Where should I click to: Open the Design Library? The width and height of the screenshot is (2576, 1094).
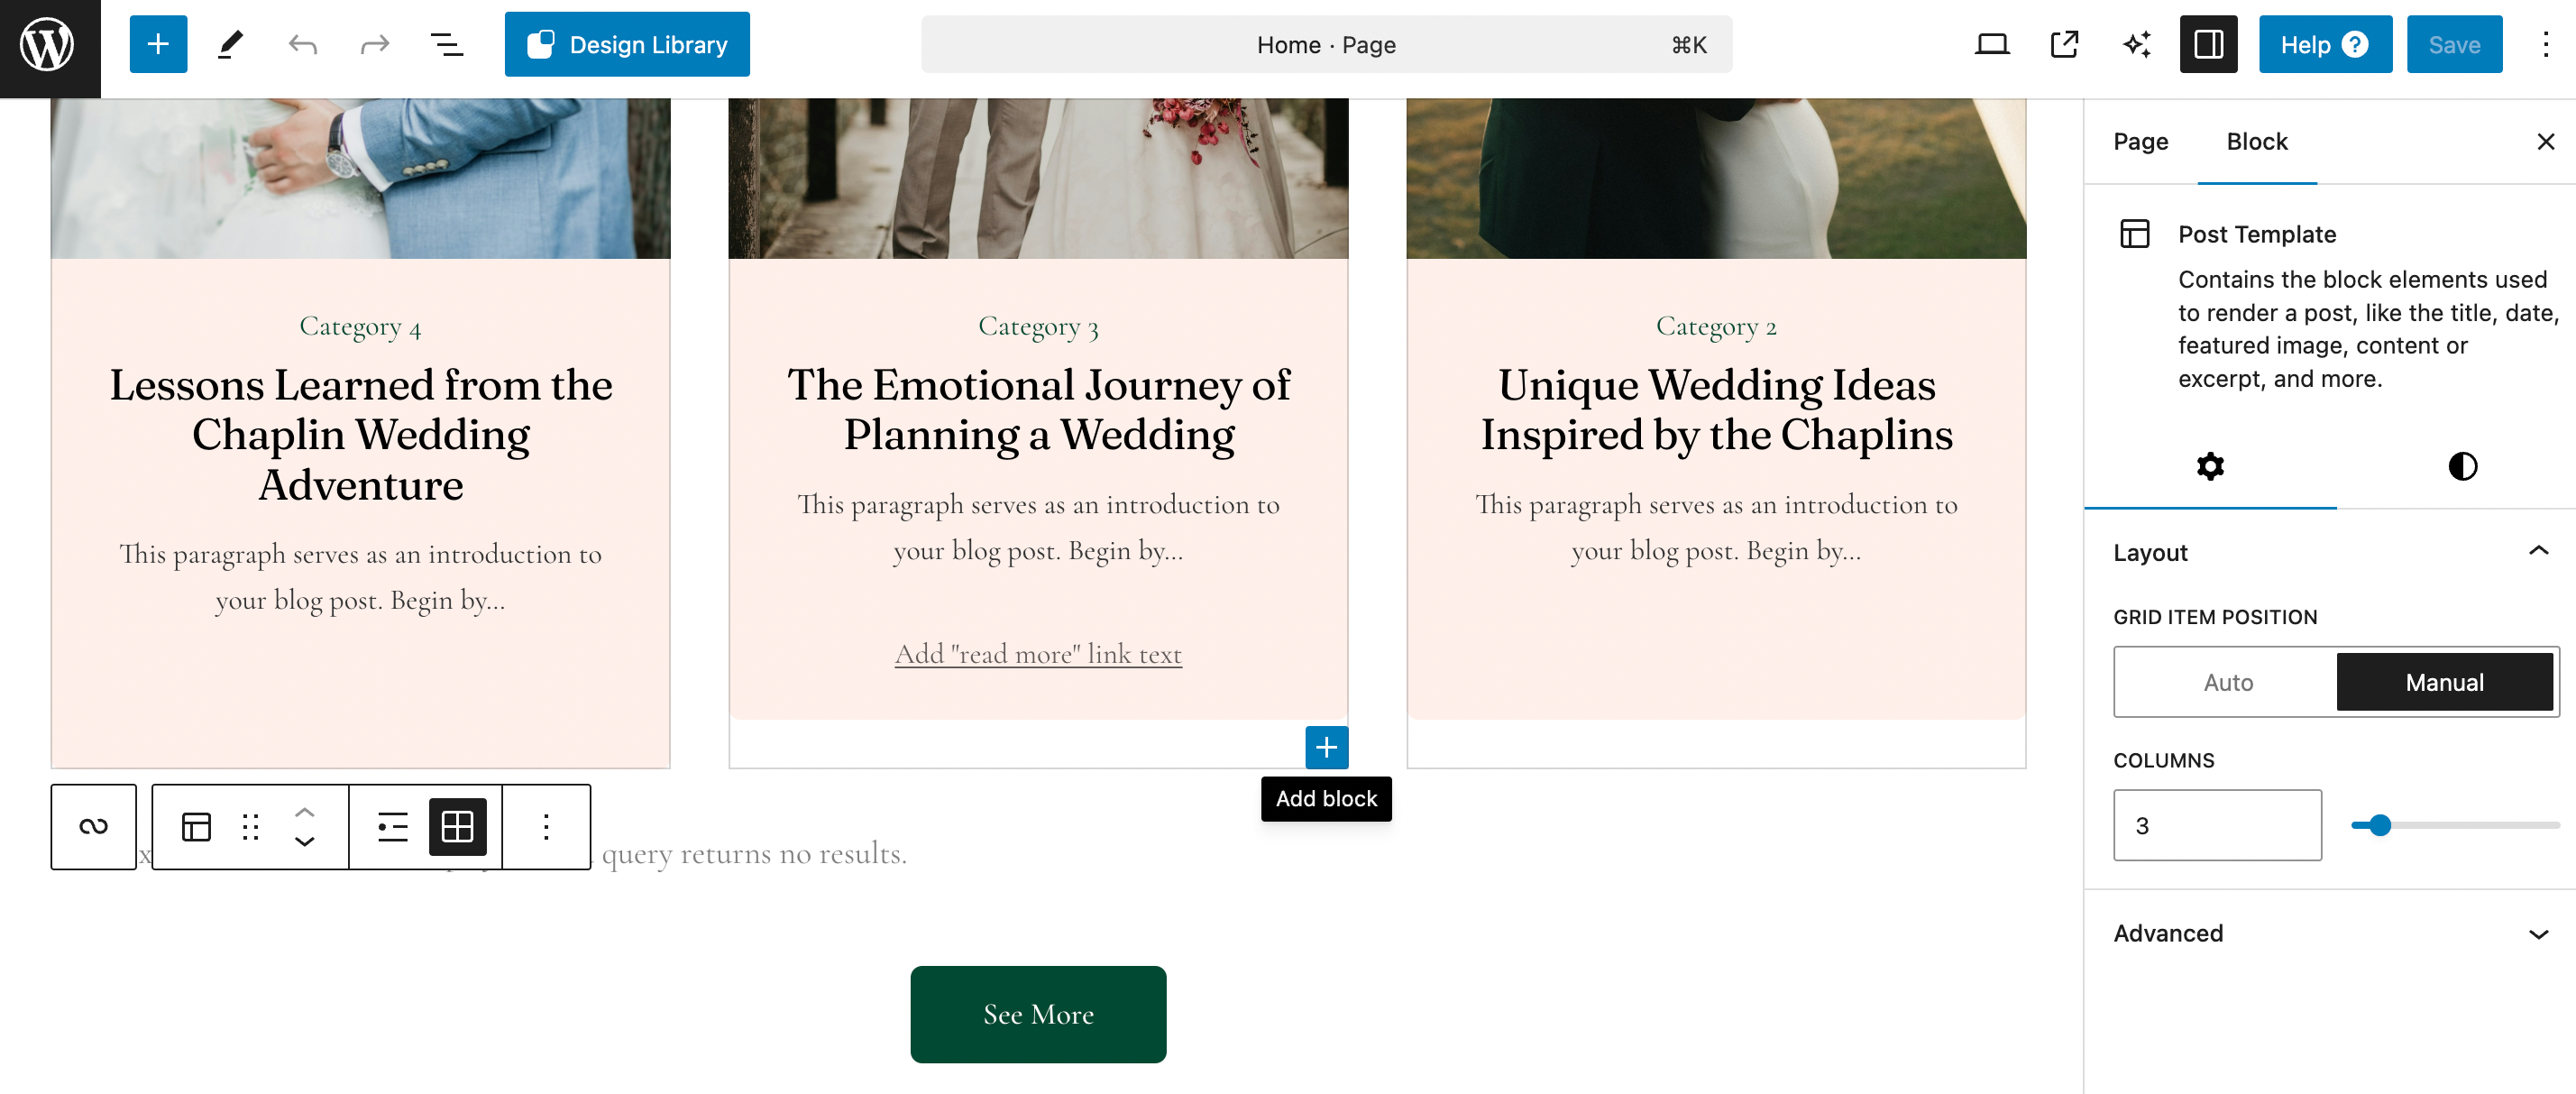627,44
